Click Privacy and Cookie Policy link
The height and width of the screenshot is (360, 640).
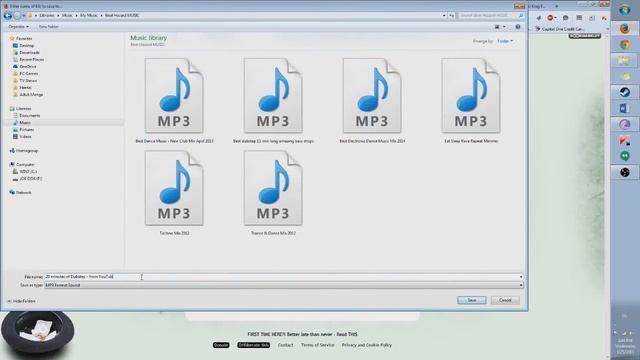point(367,345)
